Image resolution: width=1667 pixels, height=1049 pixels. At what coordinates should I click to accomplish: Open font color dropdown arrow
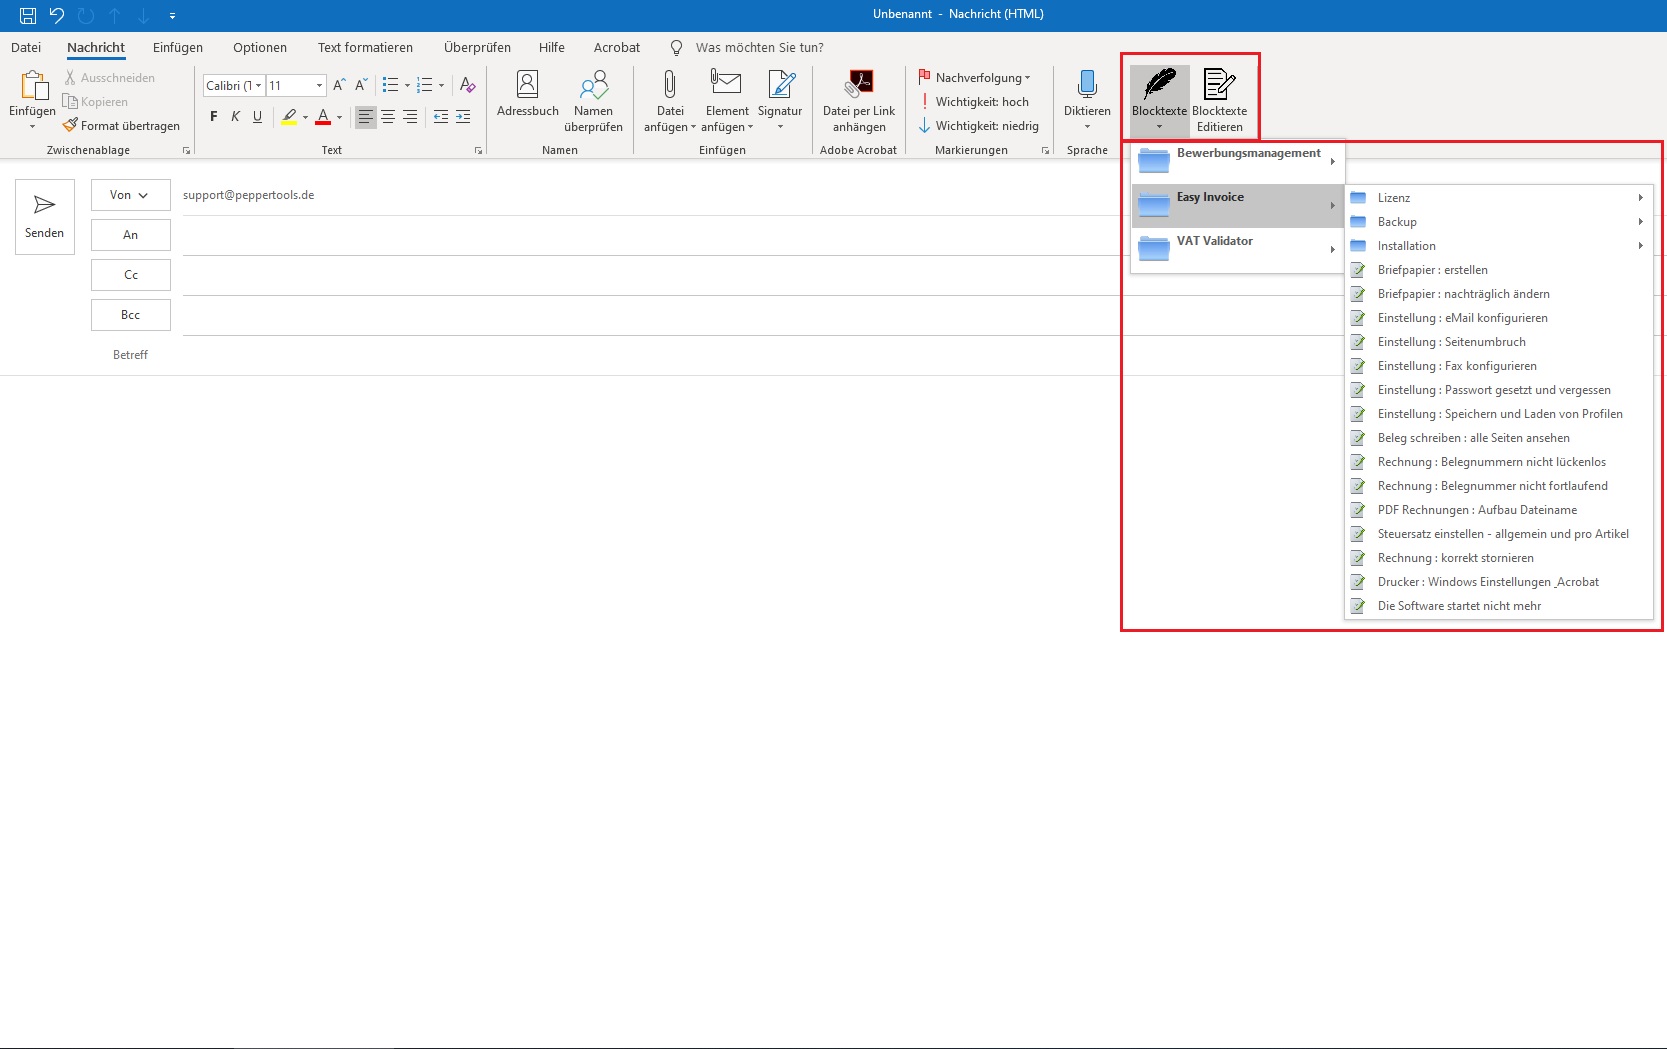pos(340,118)
